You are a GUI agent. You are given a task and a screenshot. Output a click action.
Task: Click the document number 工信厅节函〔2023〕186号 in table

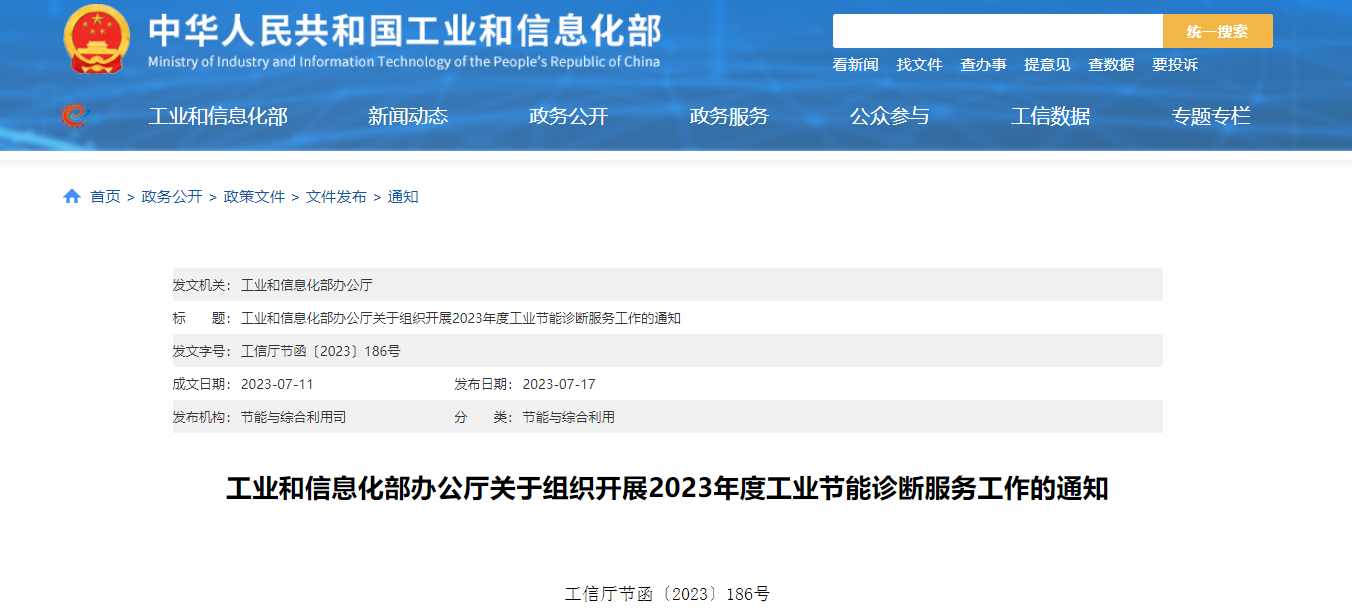(321, 351)
